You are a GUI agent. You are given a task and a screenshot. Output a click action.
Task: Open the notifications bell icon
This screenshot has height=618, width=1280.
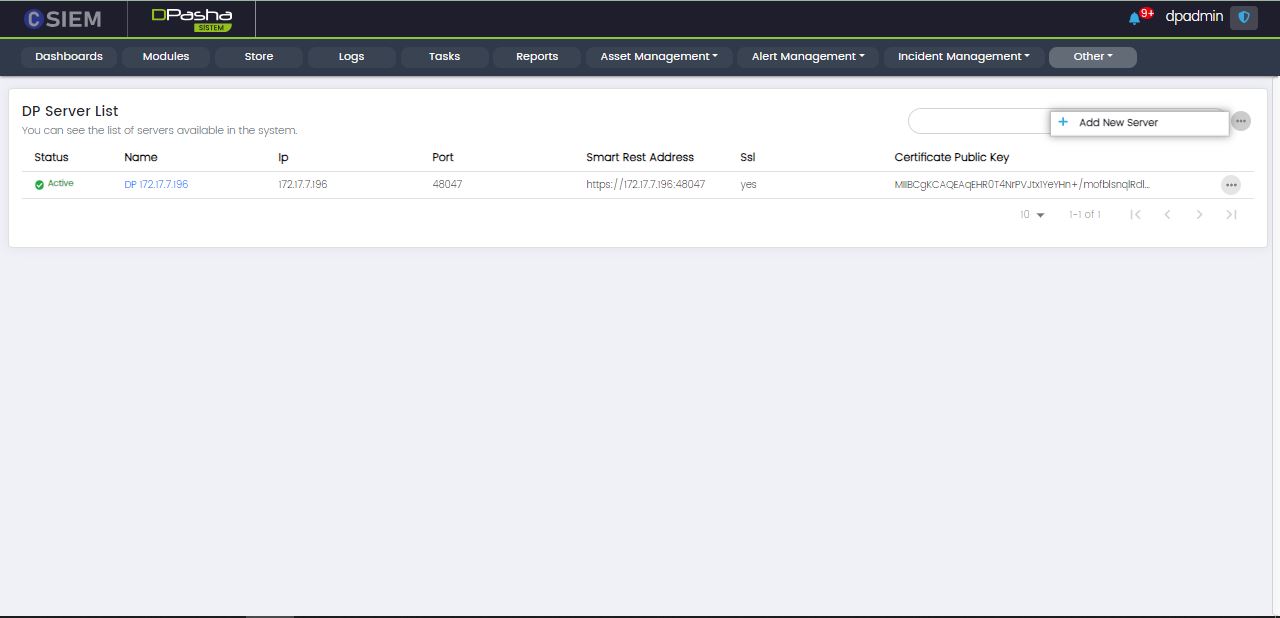click(1134, 18)
